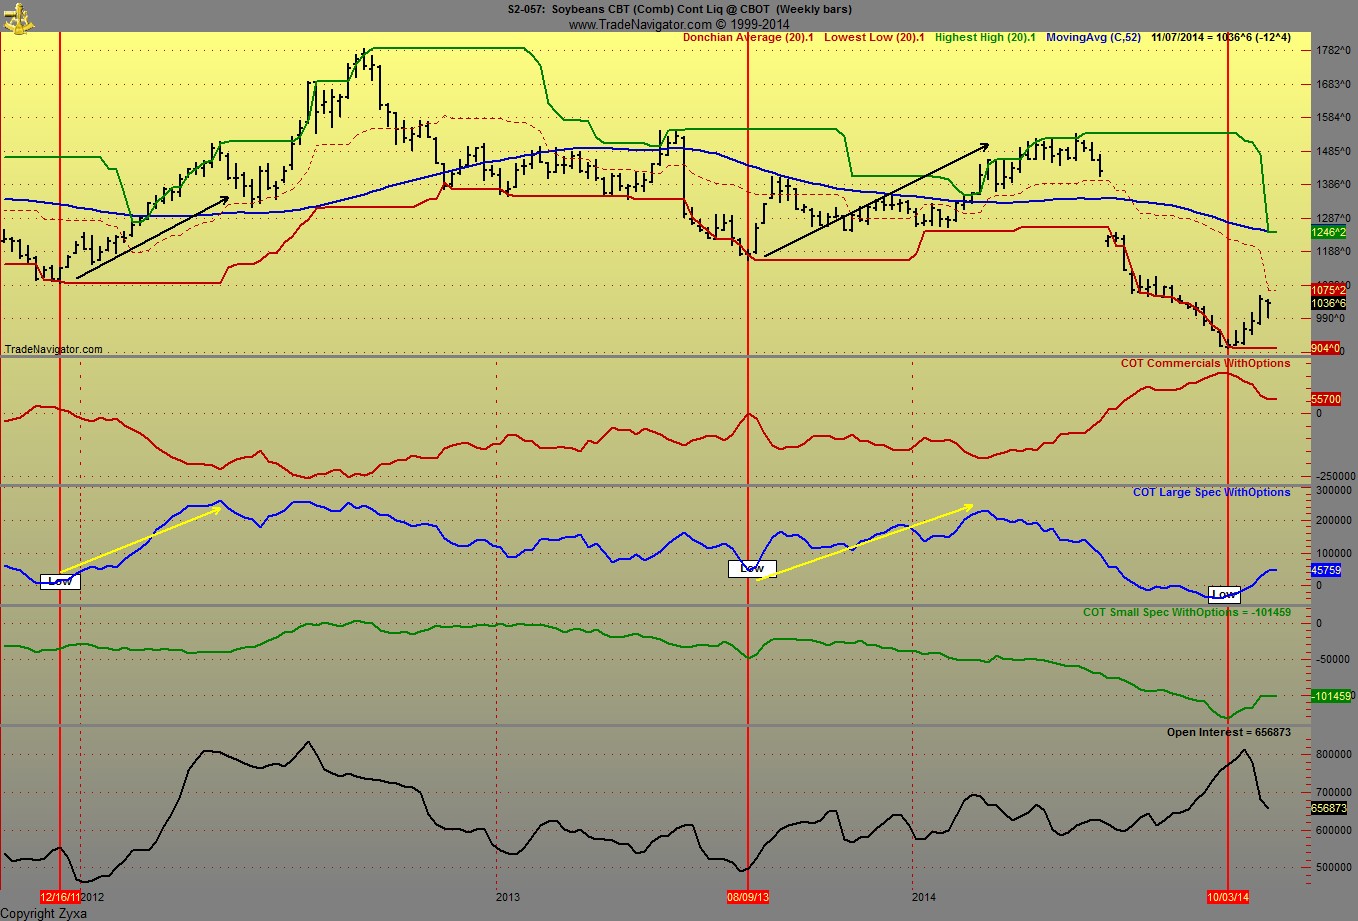The image size is (1358, 921).
Task: Click the black 1036^6 last price tag
Action: click(x=1328, y=303)
